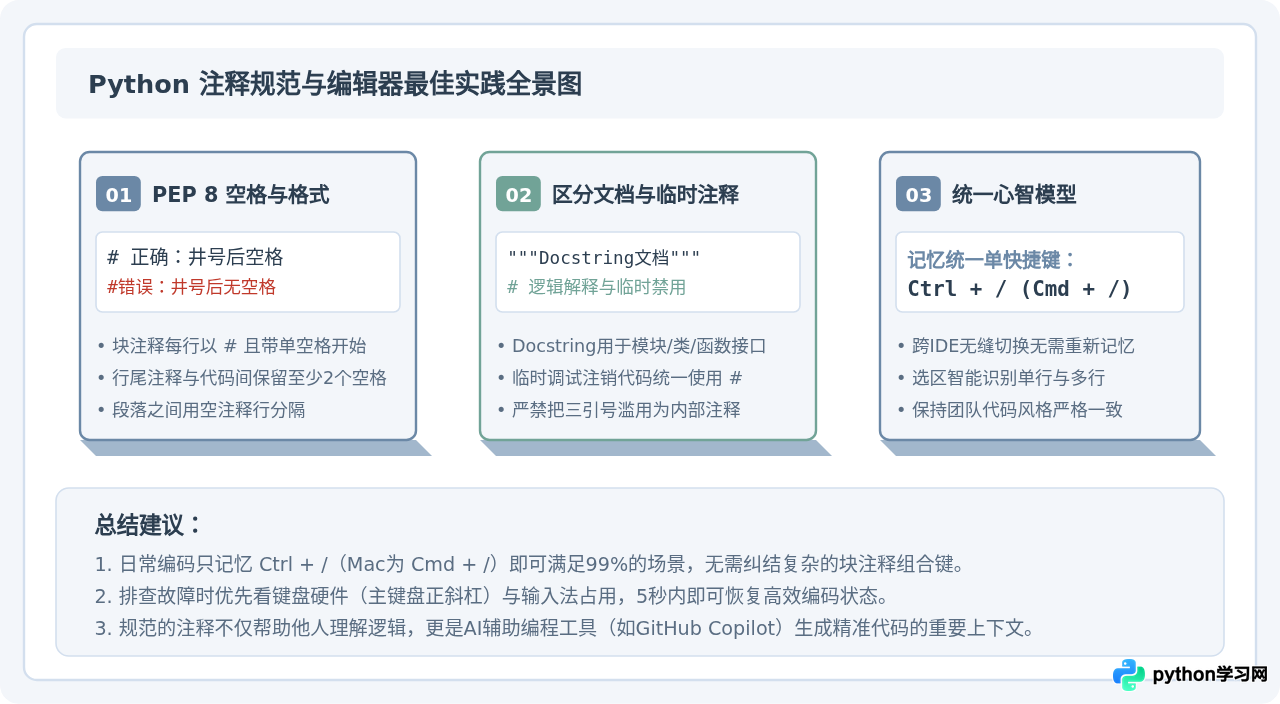Viewport: 1280px width, 704px height.
Task: Click heading '统一心智模型'
Action: pos(1014,195)
